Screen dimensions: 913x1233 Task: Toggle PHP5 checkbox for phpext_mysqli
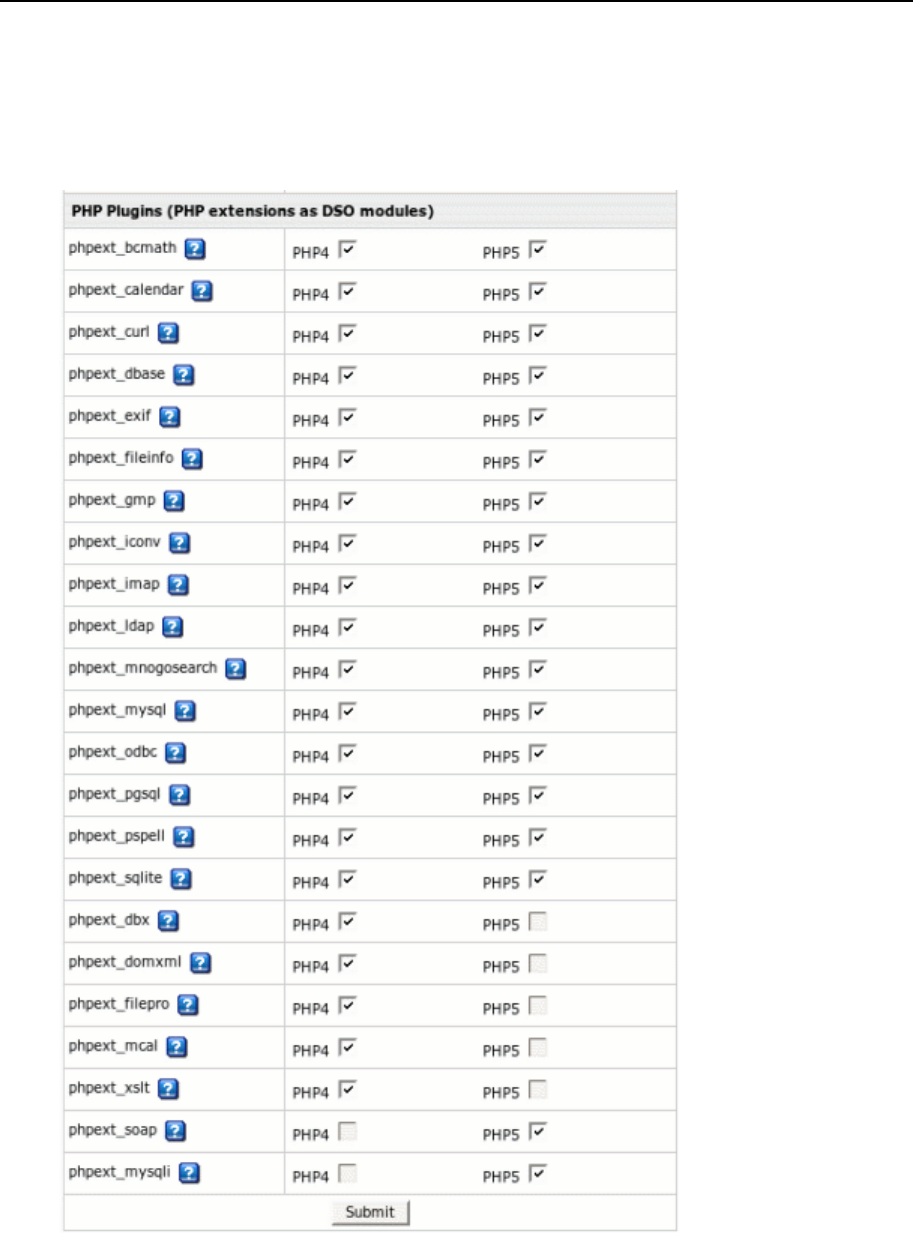coord(538,1173)
